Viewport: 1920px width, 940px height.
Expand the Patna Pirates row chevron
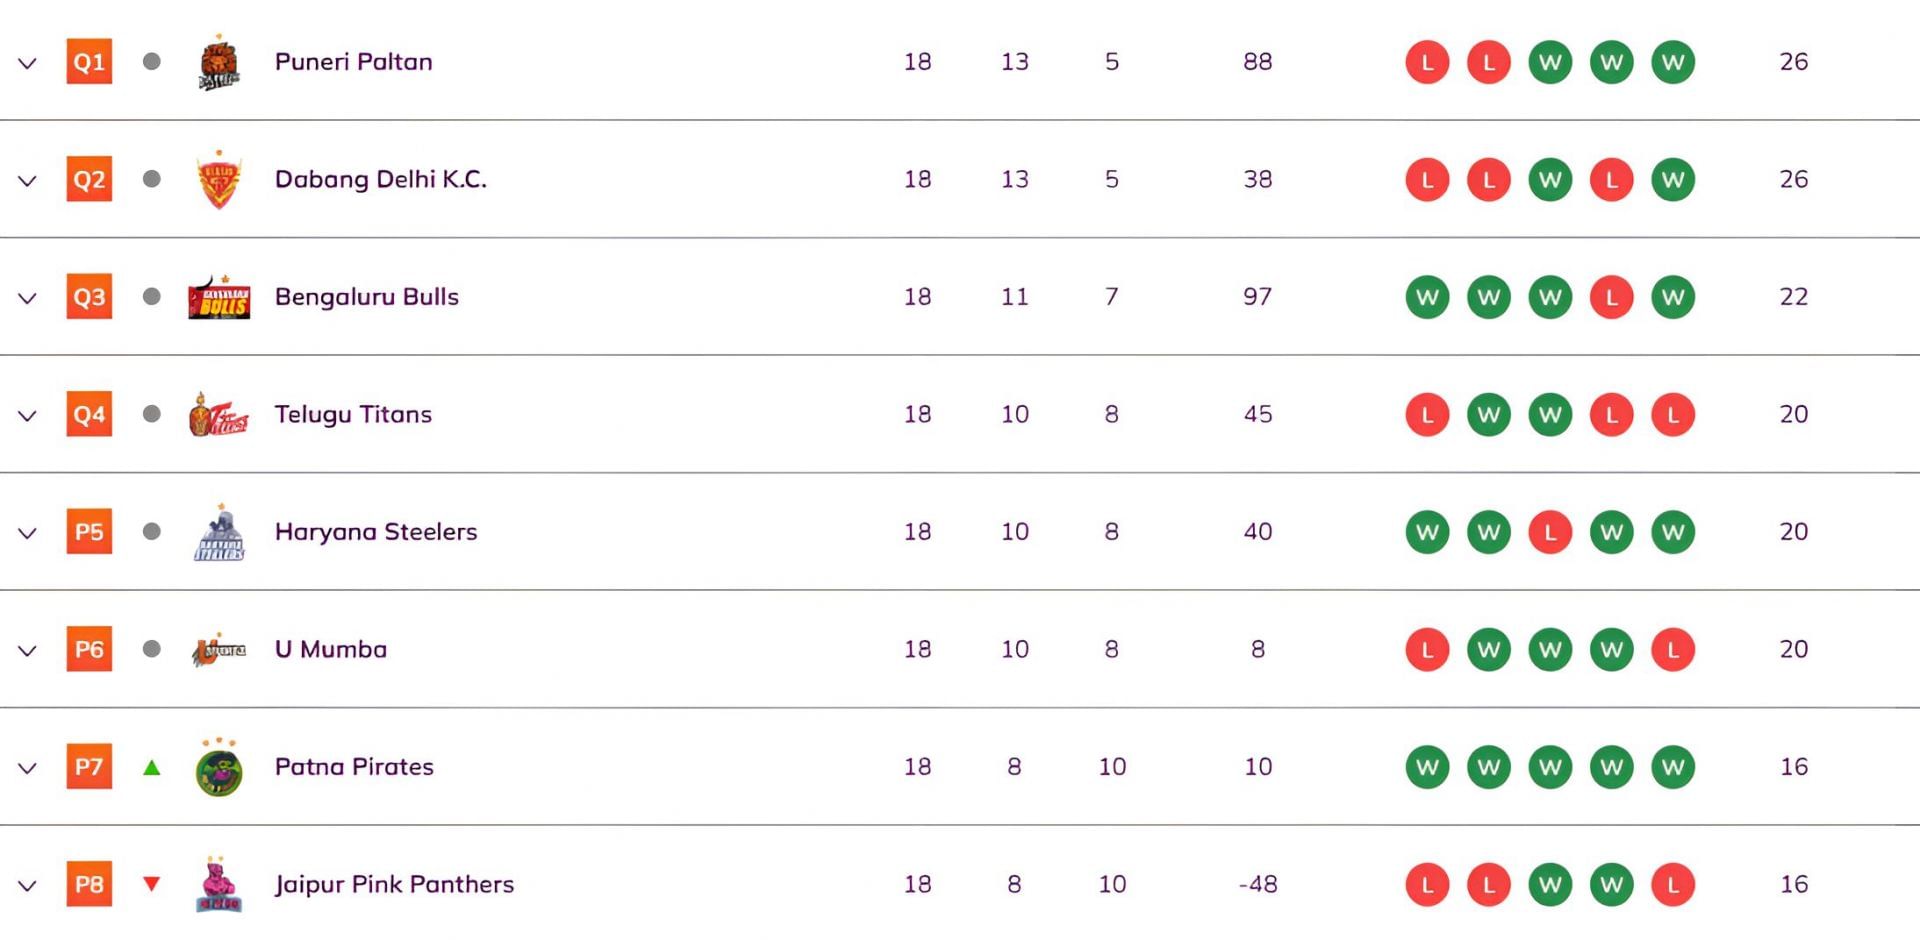coord(28,768)
